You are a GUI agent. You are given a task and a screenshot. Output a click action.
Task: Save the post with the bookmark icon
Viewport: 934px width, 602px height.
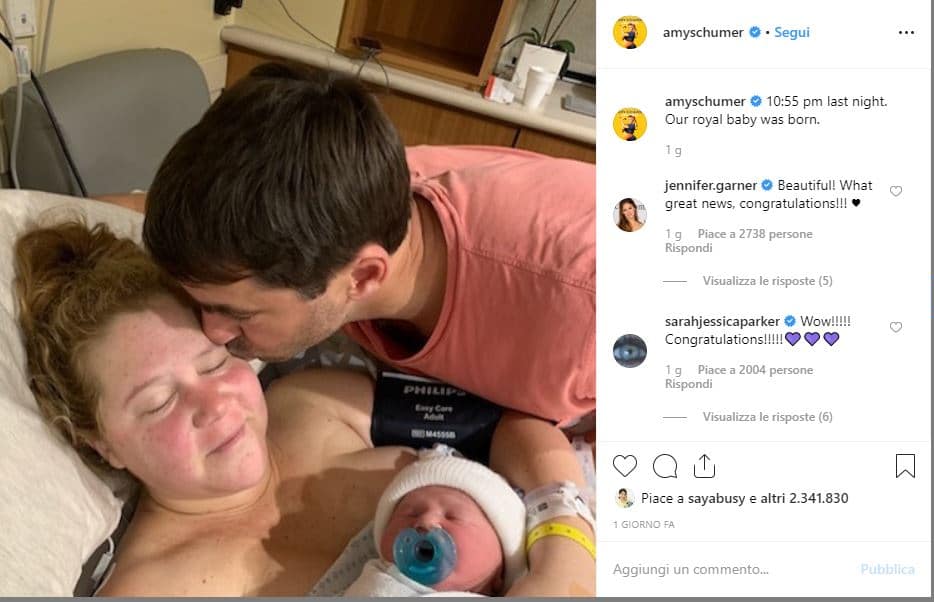point(905,466)
